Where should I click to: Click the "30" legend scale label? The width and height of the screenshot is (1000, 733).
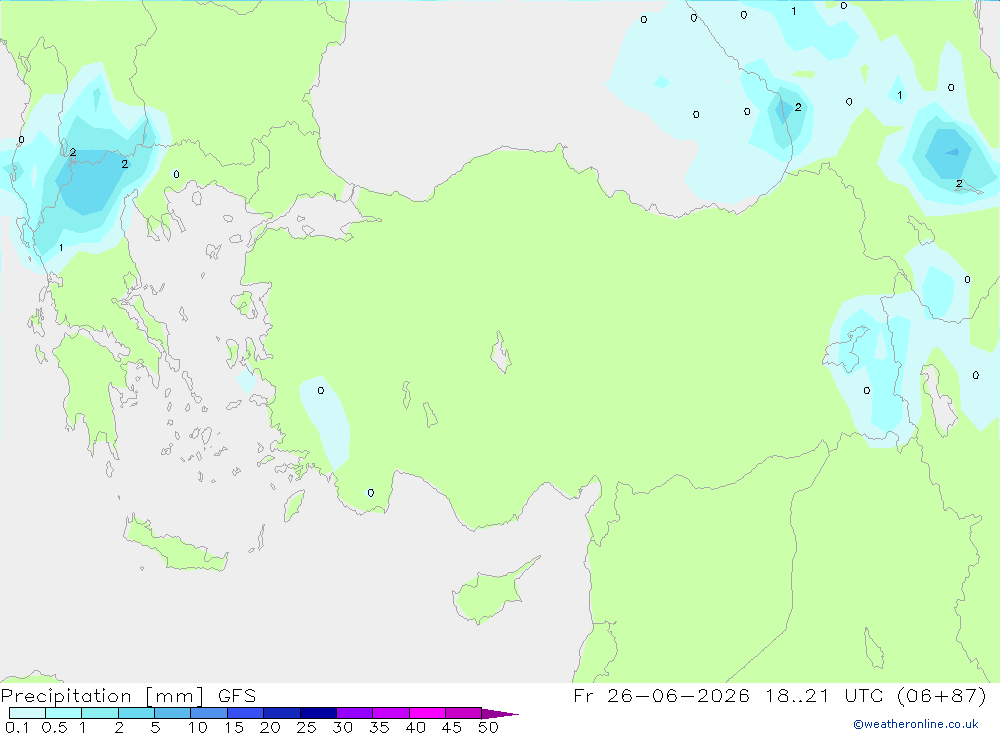click(x=343, y=727)
